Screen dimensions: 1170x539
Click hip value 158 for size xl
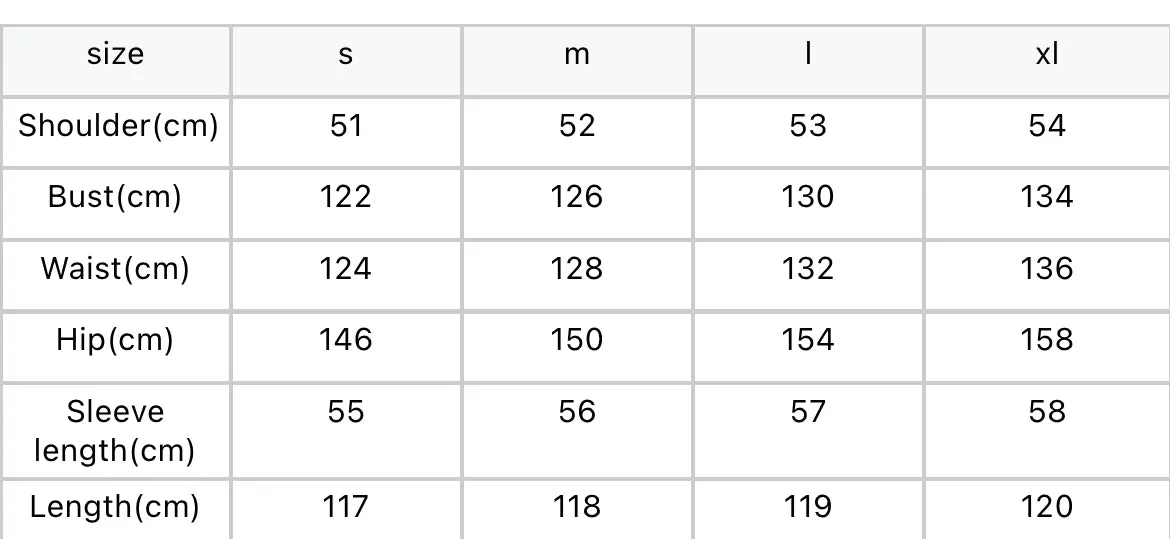(x=1047, y=340)
